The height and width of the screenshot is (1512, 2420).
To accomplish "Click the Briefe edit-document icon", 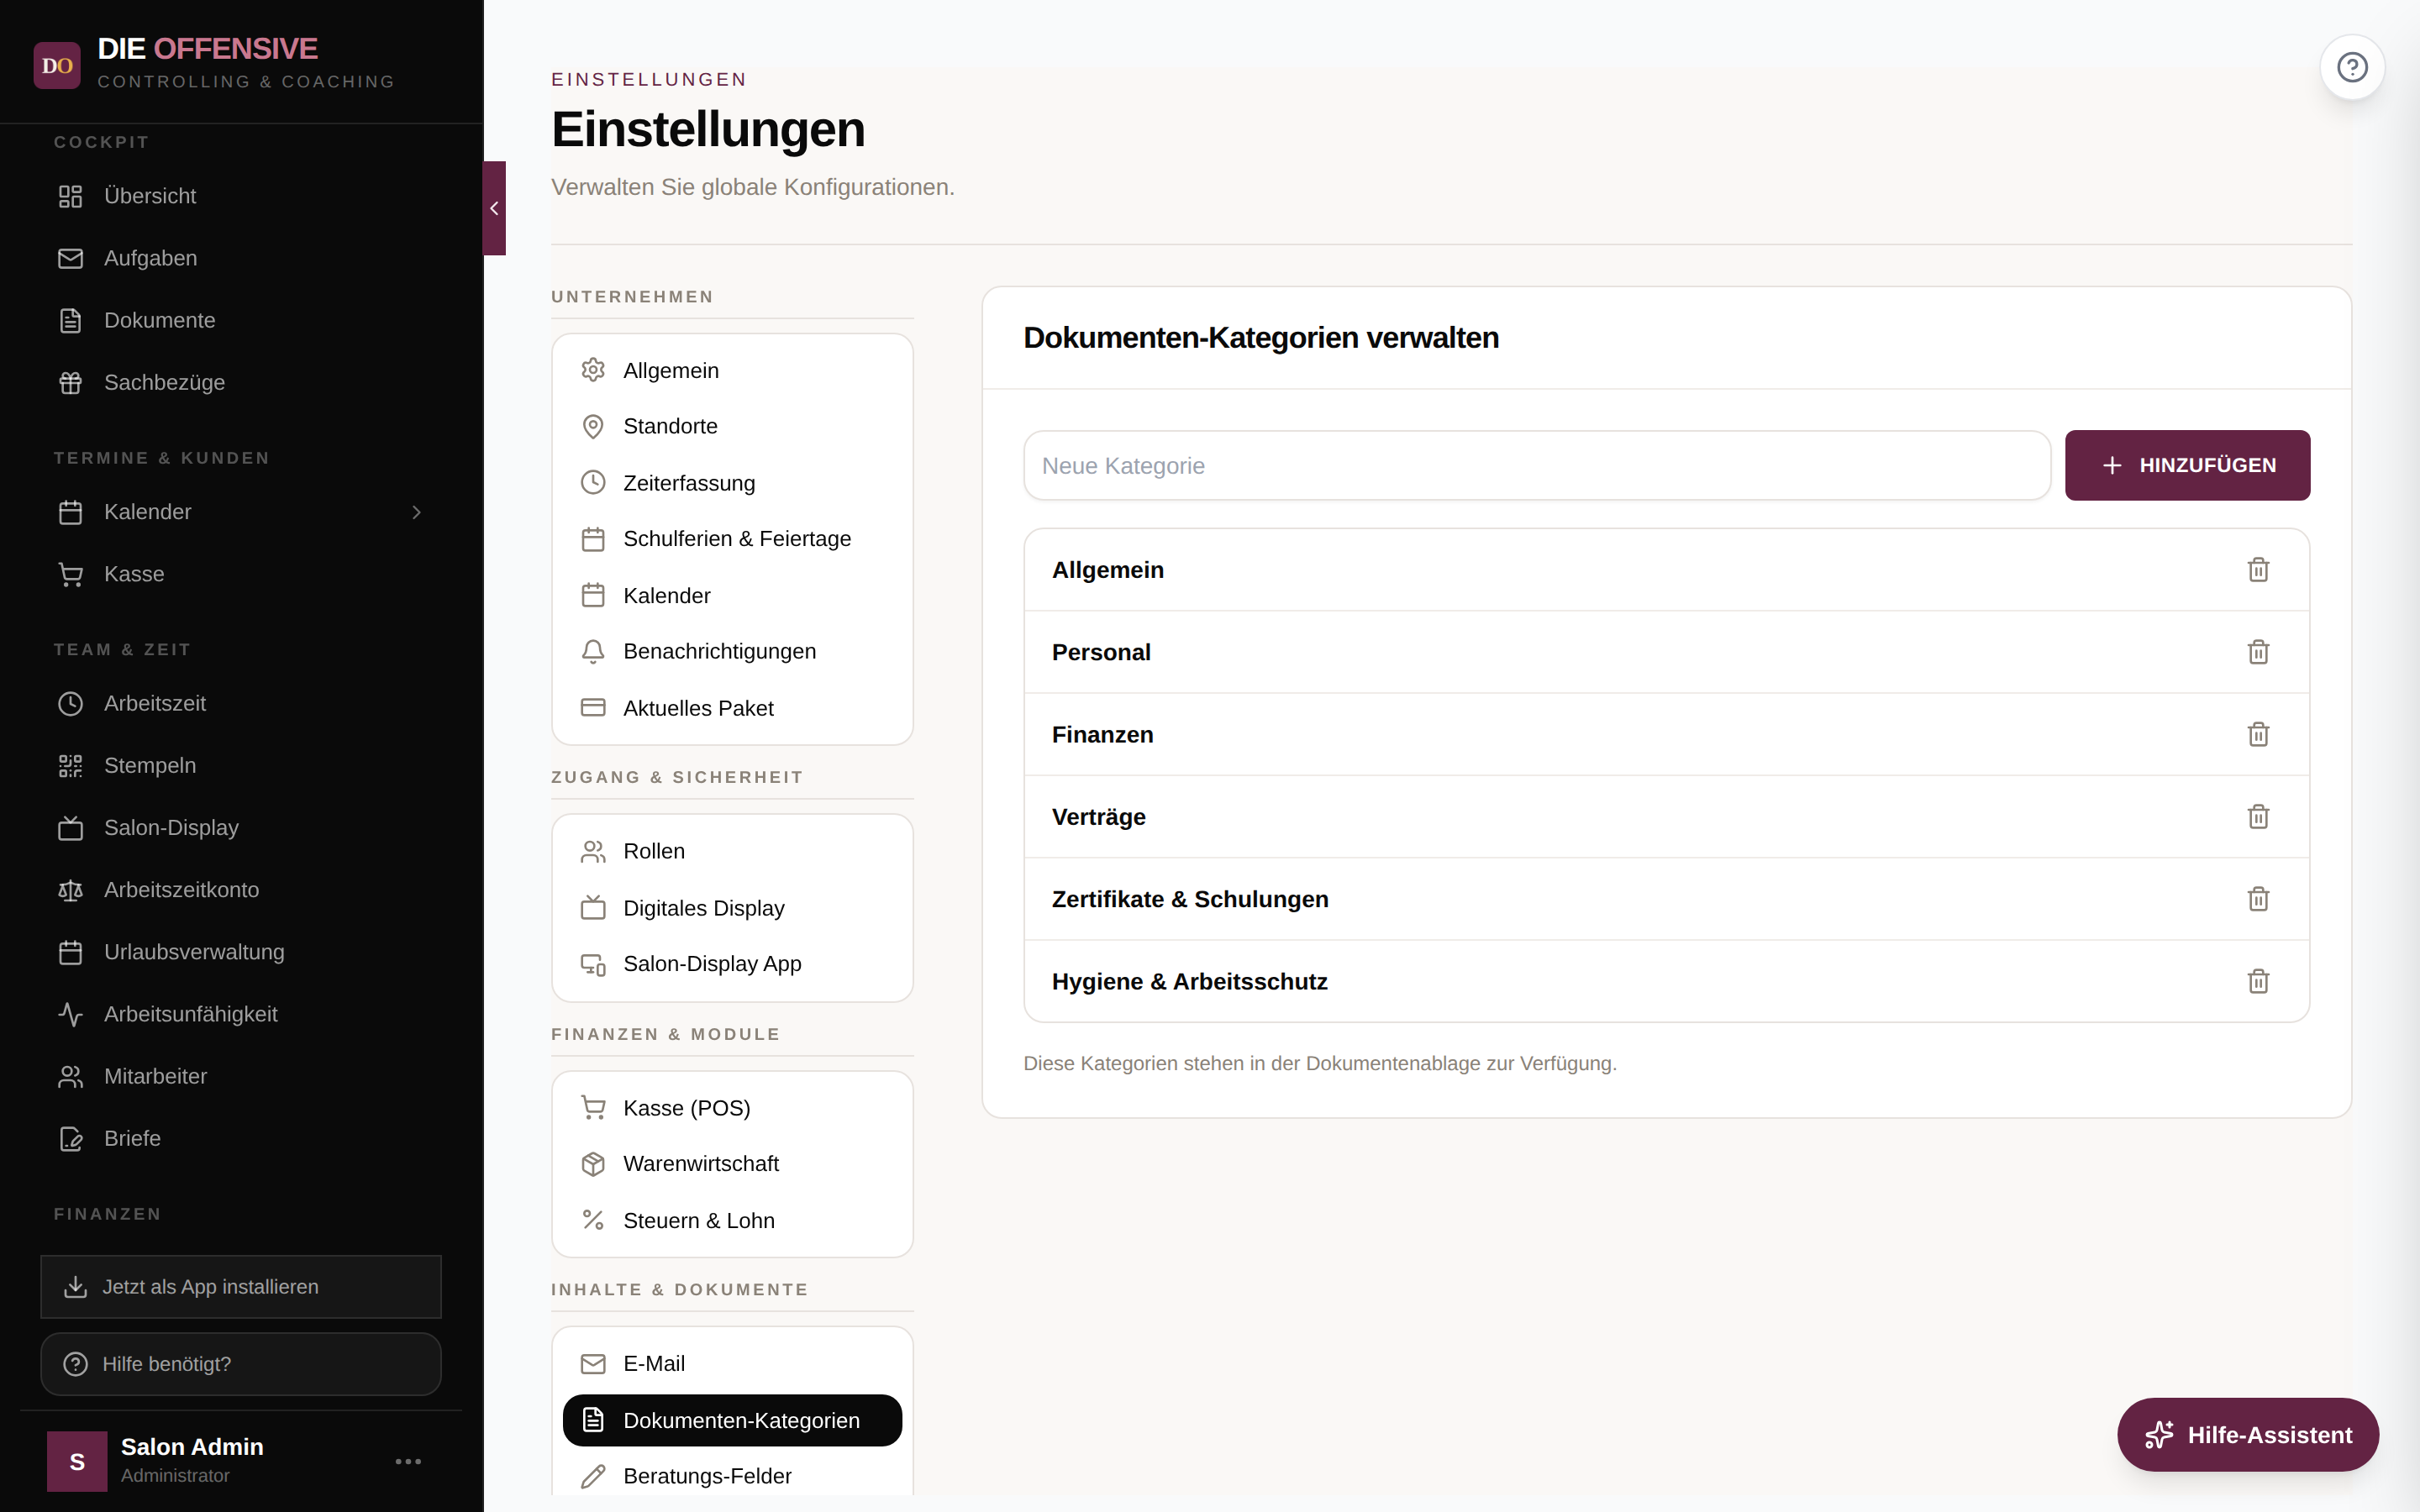I will click(x=70, y=1139).
